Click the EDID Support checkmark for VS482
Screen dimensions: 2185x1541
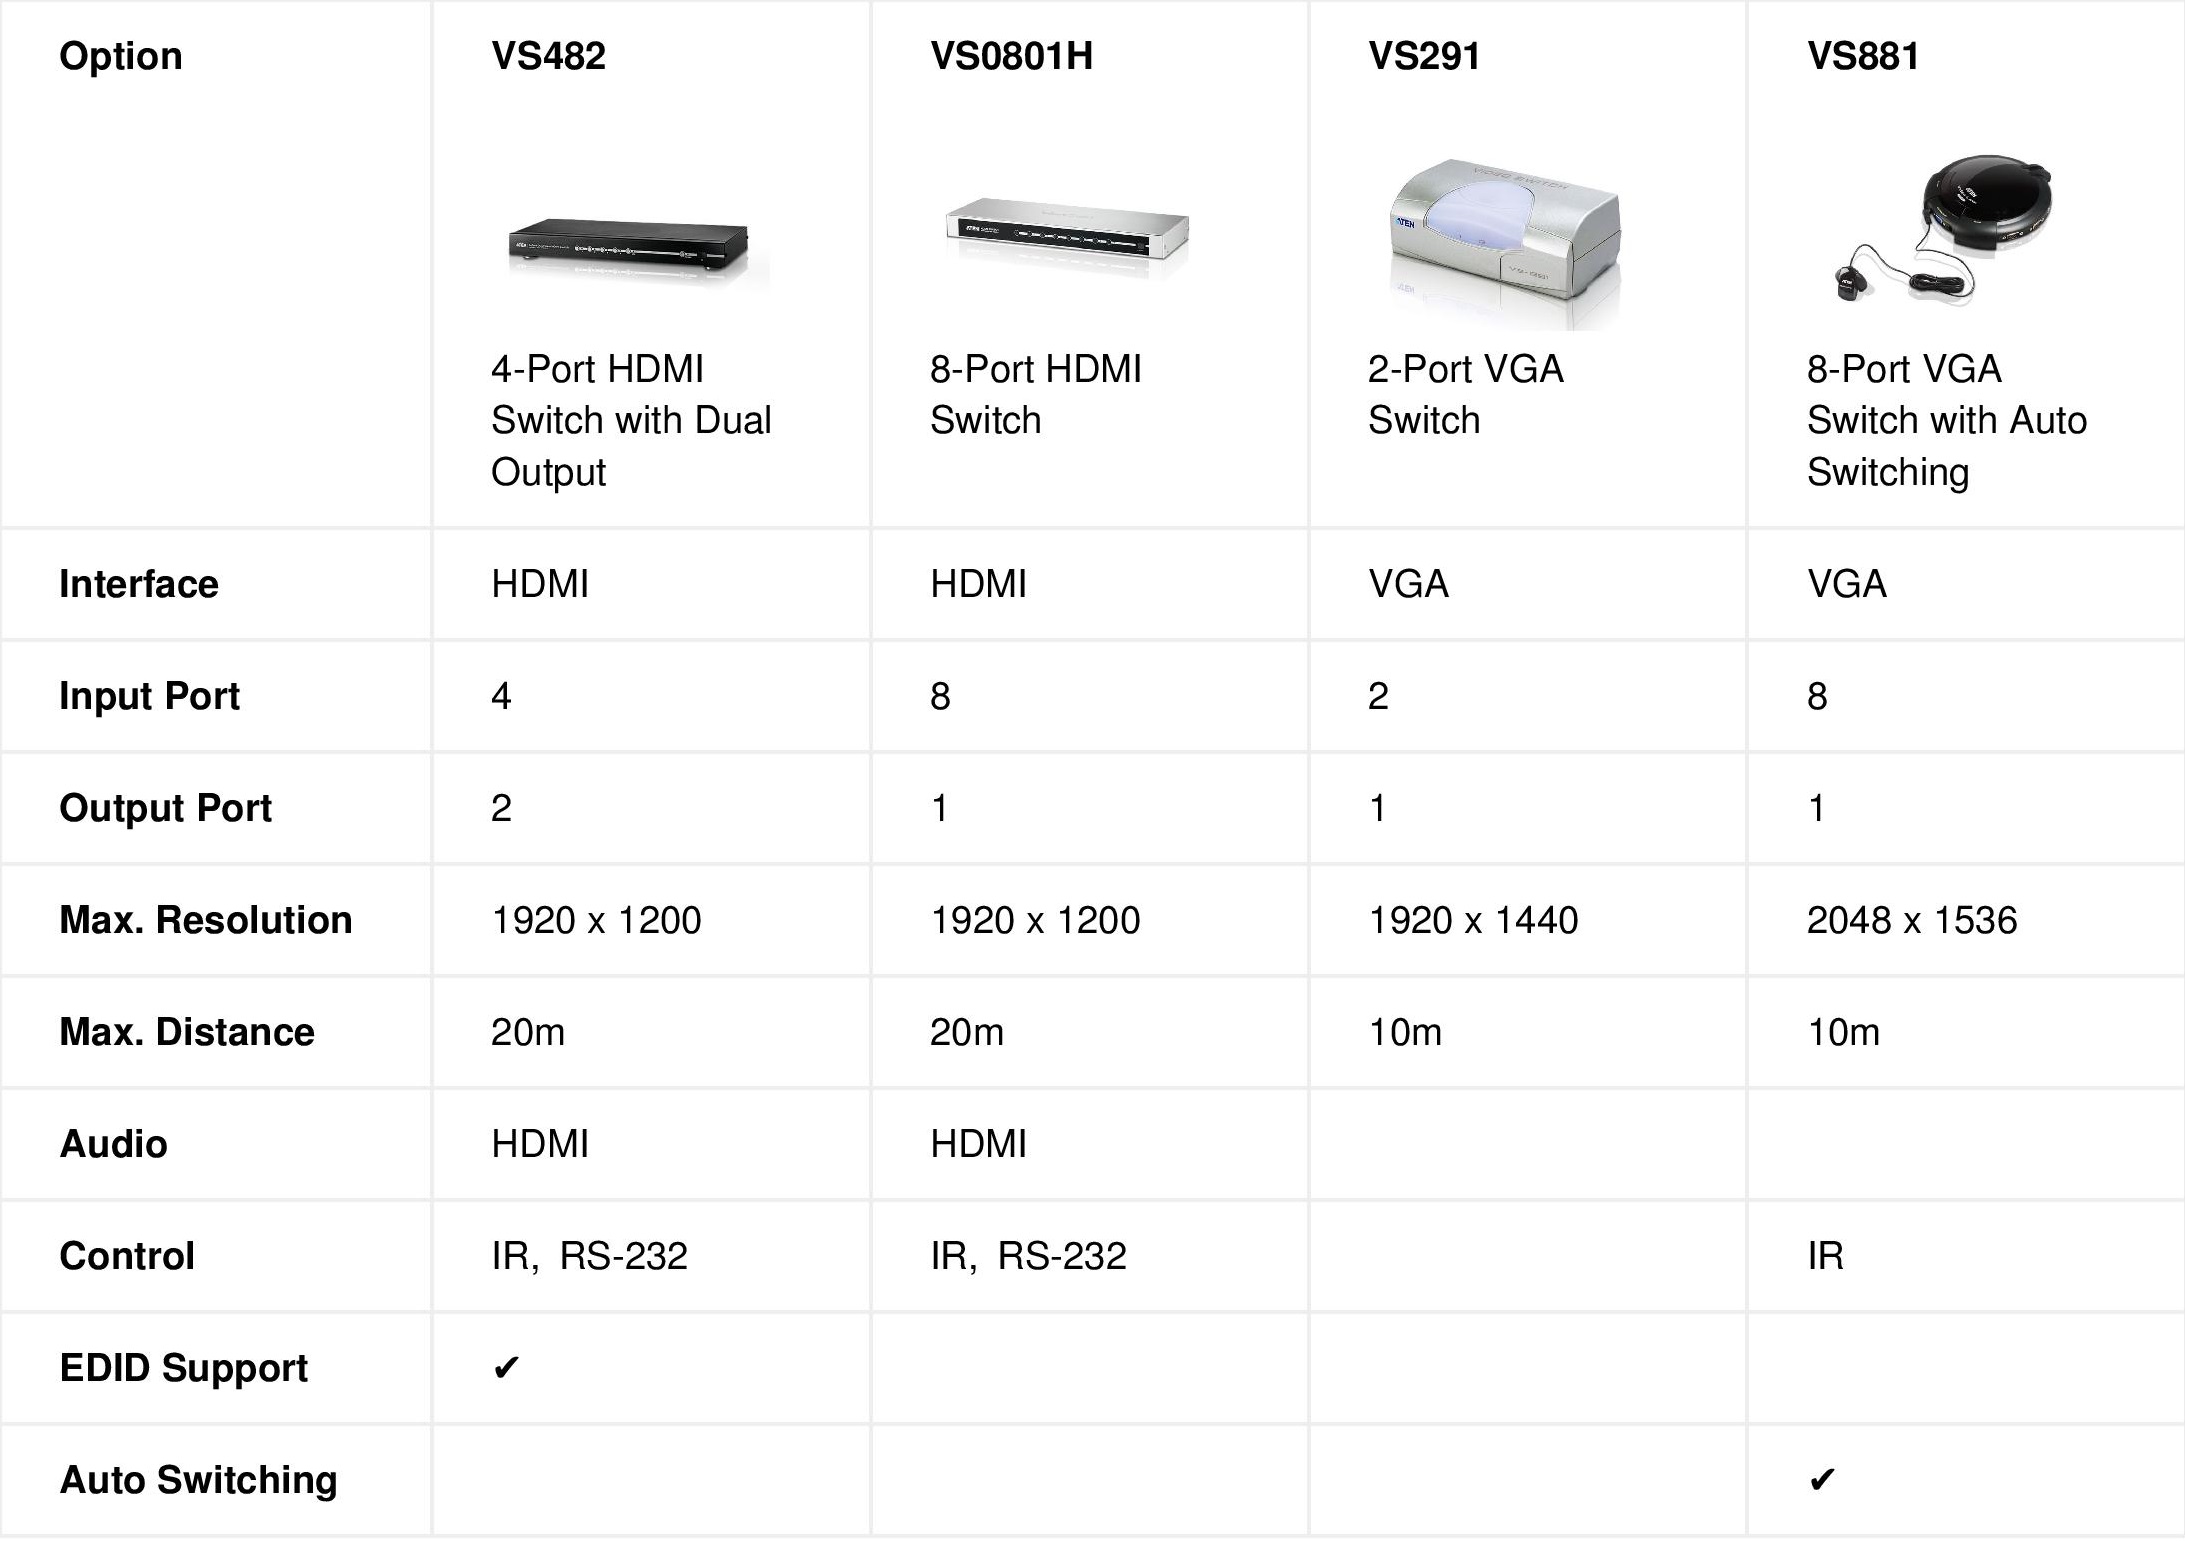506,1367
